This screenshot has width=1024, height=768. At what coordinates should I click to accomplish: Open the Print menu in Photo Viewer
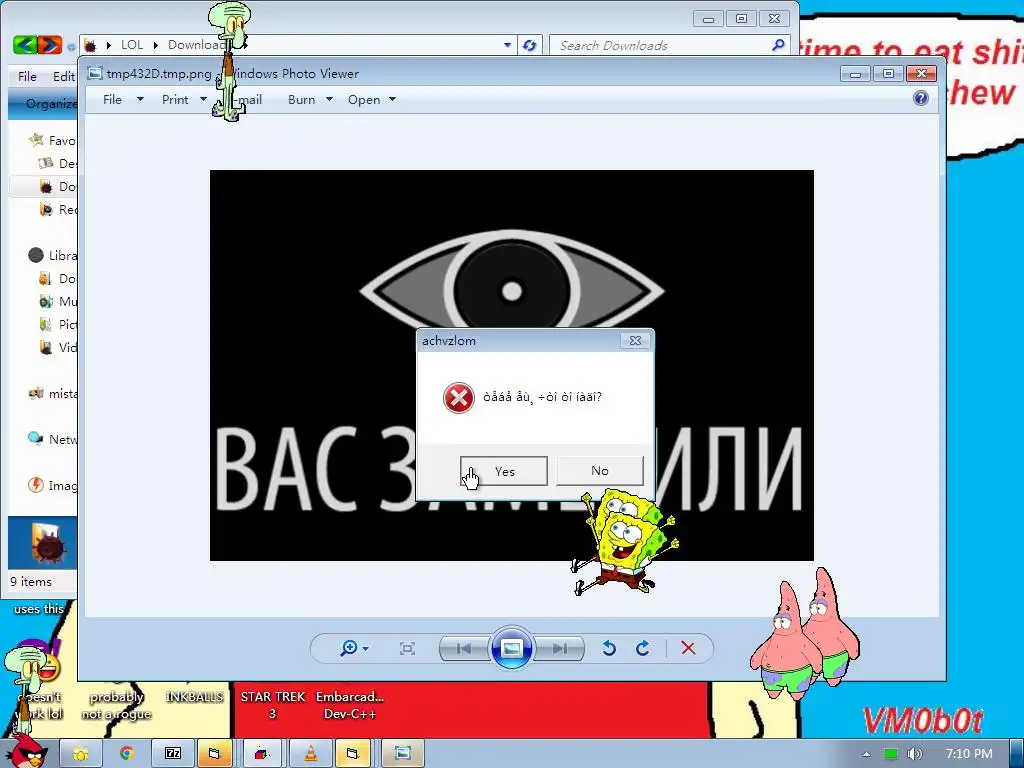[x=175, y=99]
